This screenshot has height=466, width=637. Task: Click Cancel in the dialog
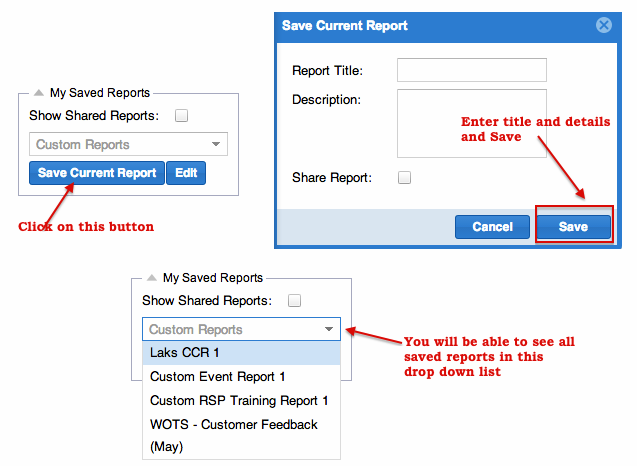point(492,227)
